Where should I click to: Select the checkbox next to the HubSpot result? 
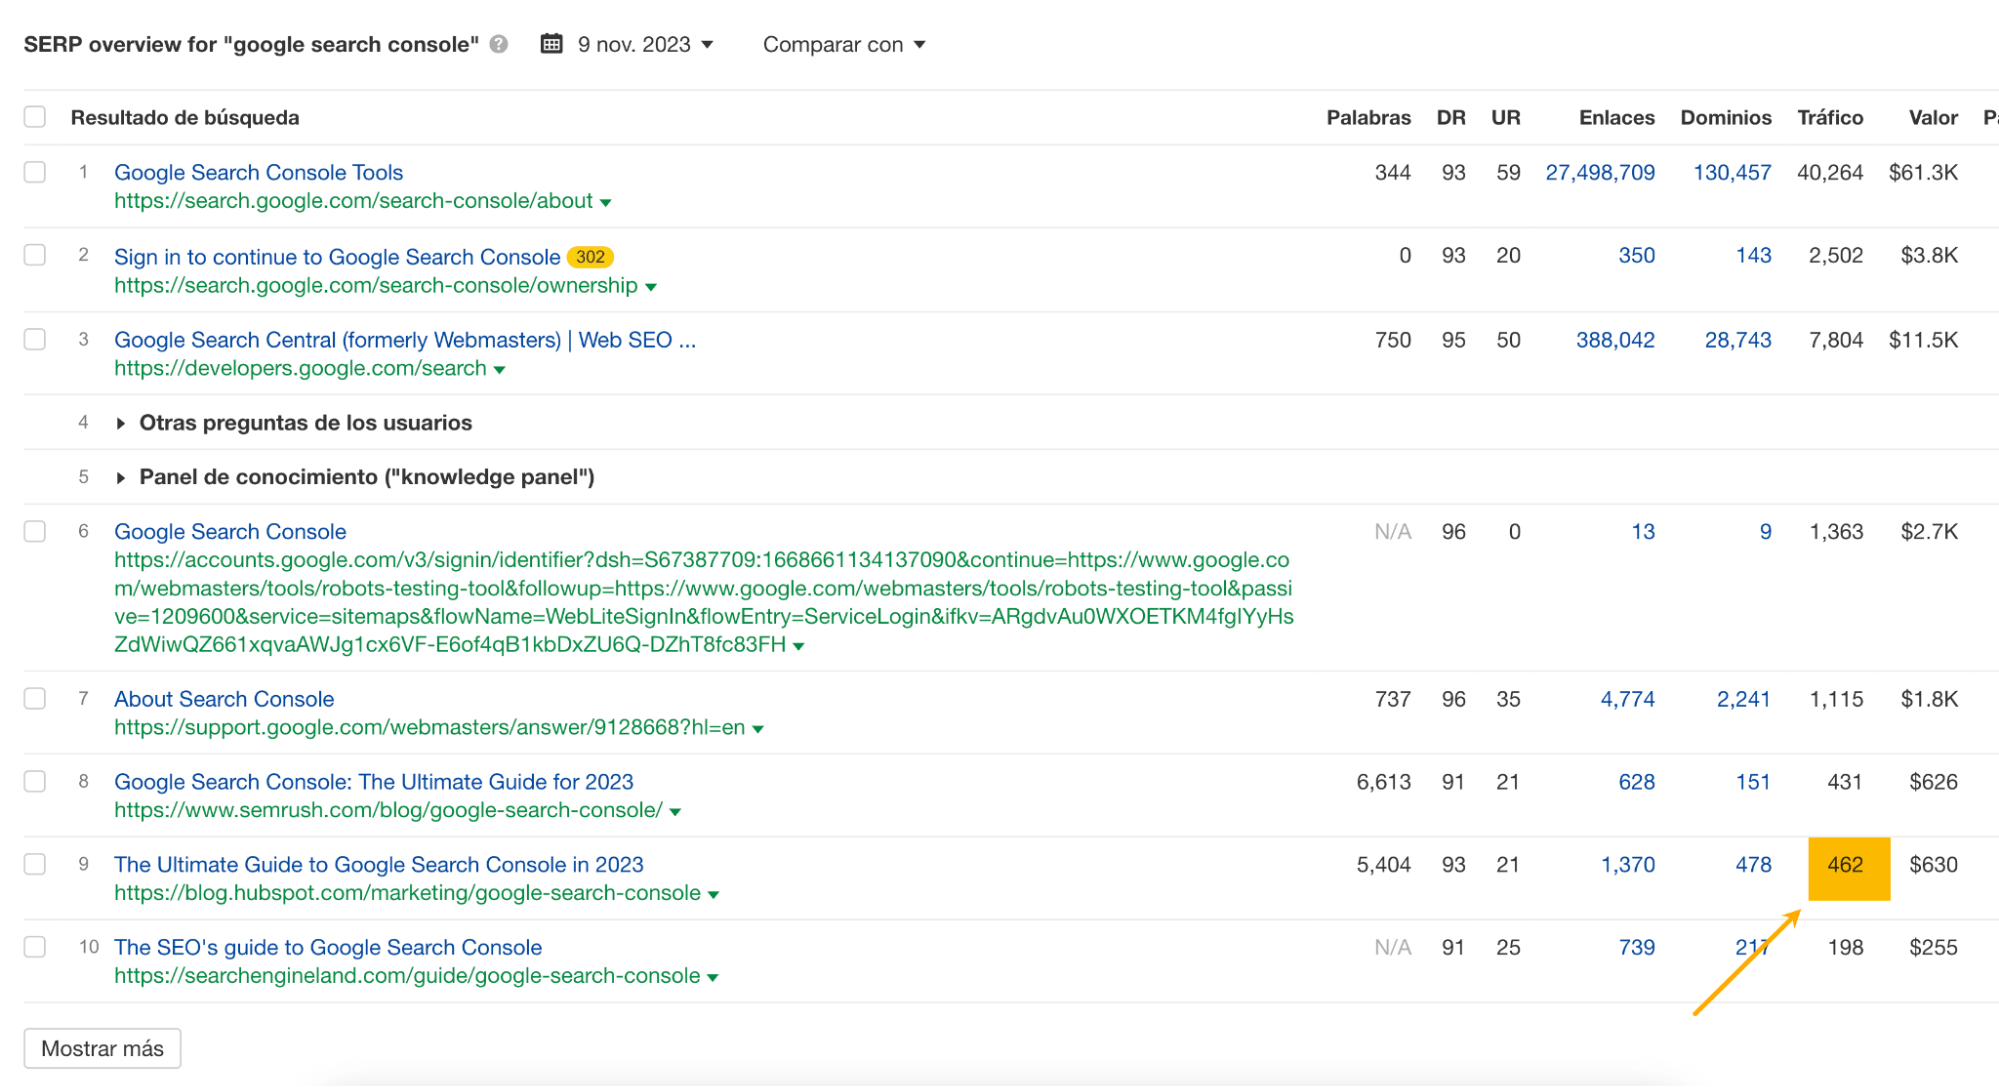click(34, 864)
